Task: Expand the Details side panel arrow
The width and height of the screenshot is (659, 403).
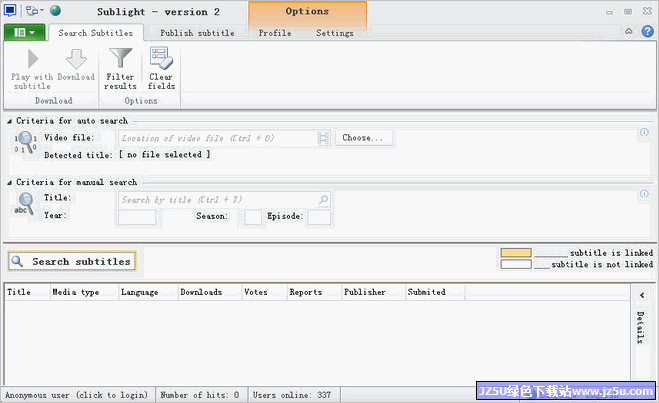Action: (642, 295)
